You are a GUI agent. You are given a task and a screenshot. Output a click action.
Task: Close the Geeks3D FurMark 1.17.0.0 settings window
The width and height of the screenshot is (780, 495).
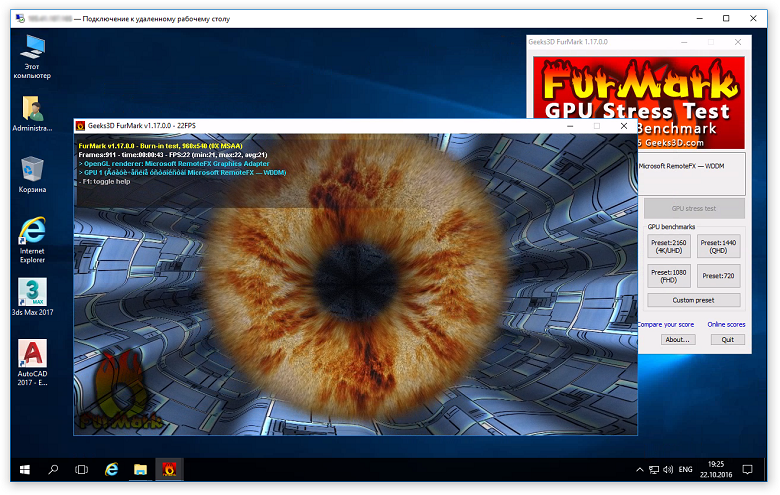738,42
